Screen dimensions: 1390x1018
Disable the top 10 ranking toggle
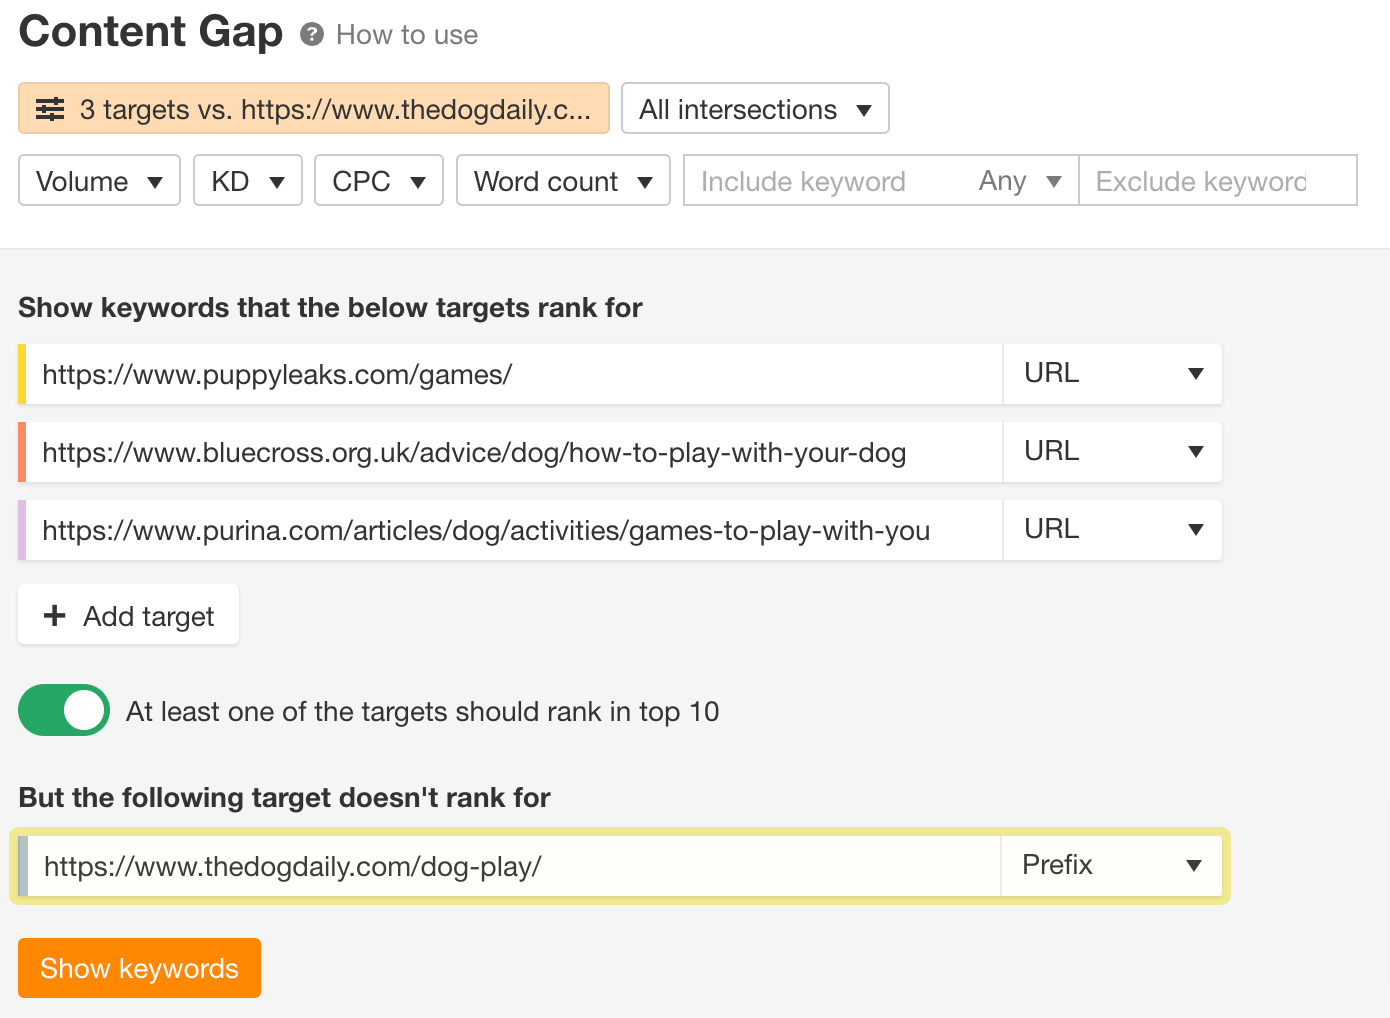[63, 710]
